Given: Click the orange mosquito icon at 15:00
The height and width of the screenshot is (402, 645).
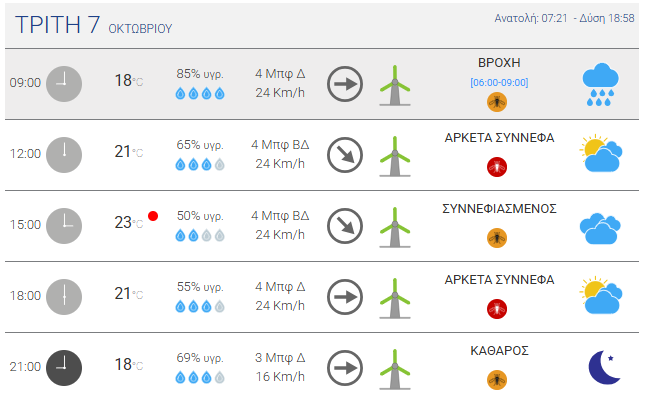Looking at the screenshot, I should [496, 237].
